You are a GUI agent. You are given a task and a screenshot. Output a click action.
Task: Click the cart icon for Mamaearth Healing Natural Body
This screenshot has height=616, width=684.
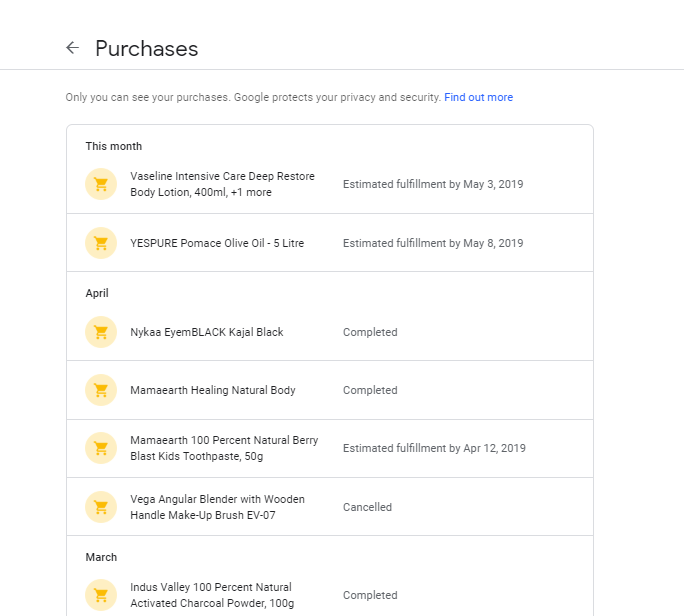[101, 390]
